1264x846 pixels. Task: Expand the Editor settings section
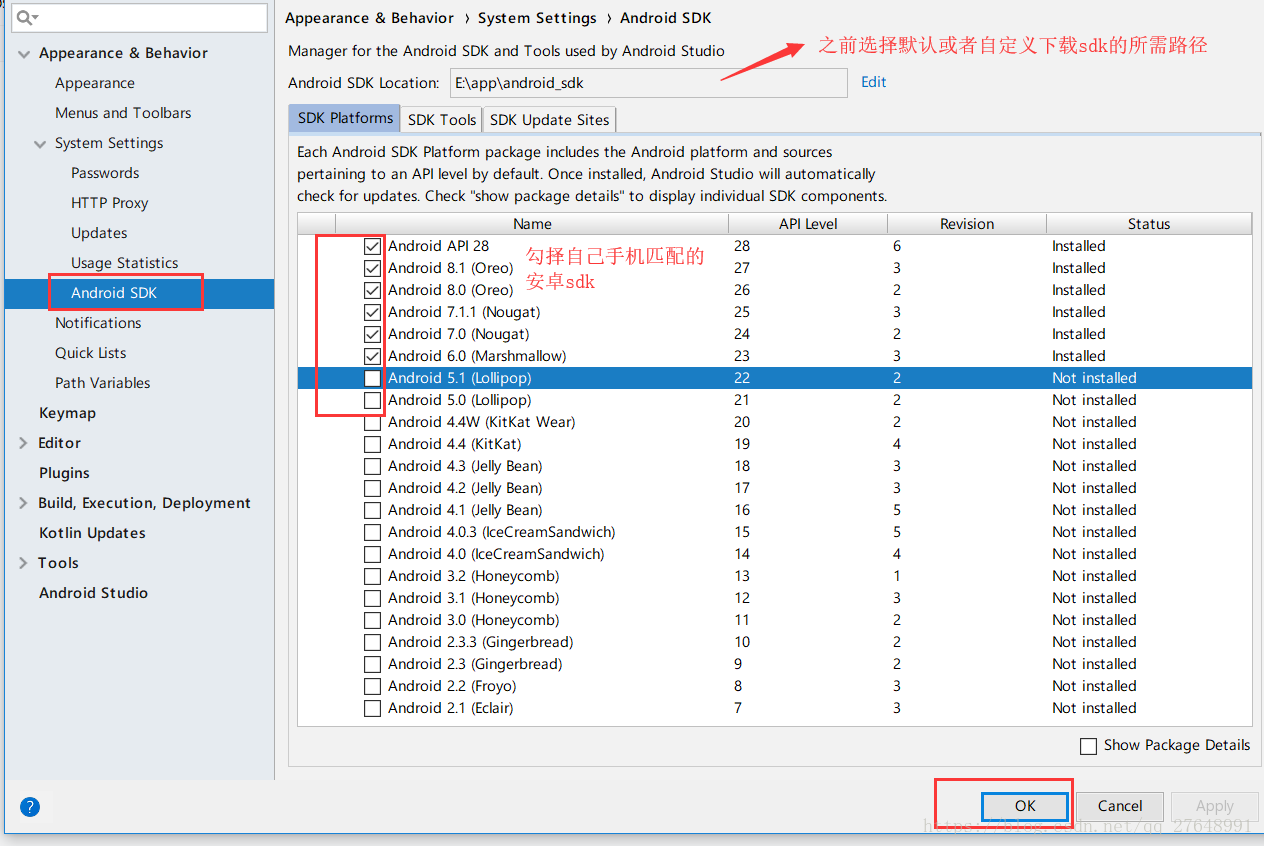(x=23, y=443)
